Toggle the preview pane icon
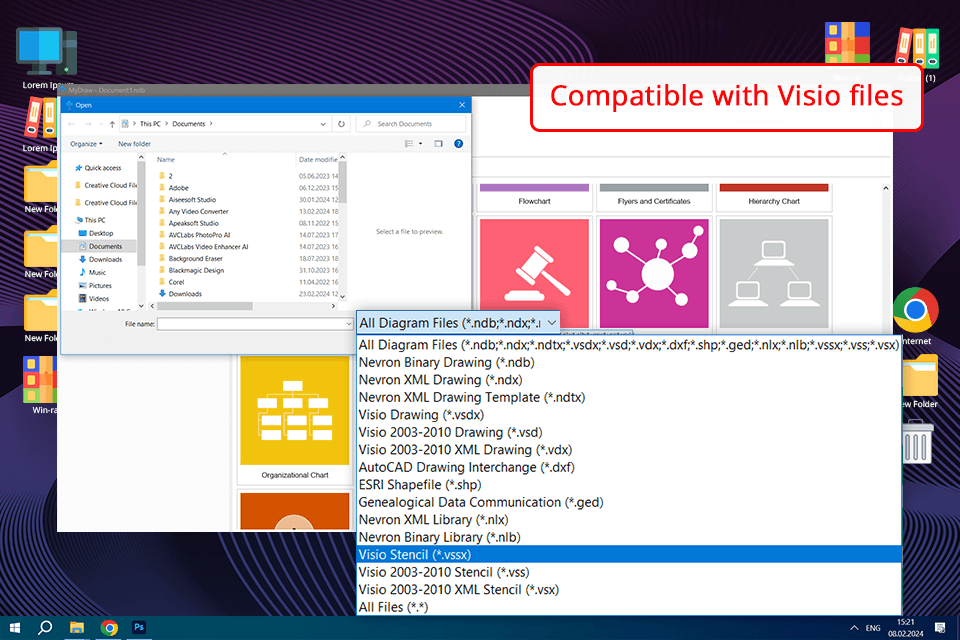The width and height of the screenshot is (960, 640). coord(438,143)
